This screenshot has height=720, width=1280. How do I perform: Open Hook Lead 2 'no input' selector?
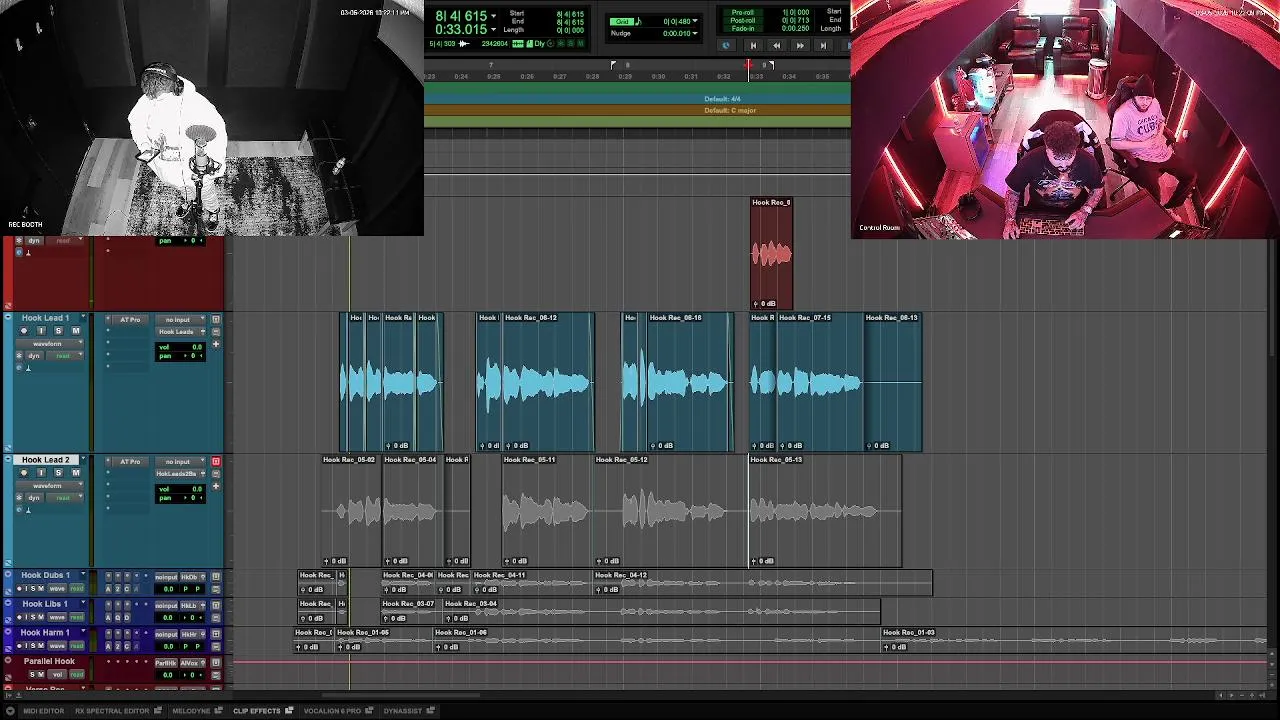[x=180, y=462]
